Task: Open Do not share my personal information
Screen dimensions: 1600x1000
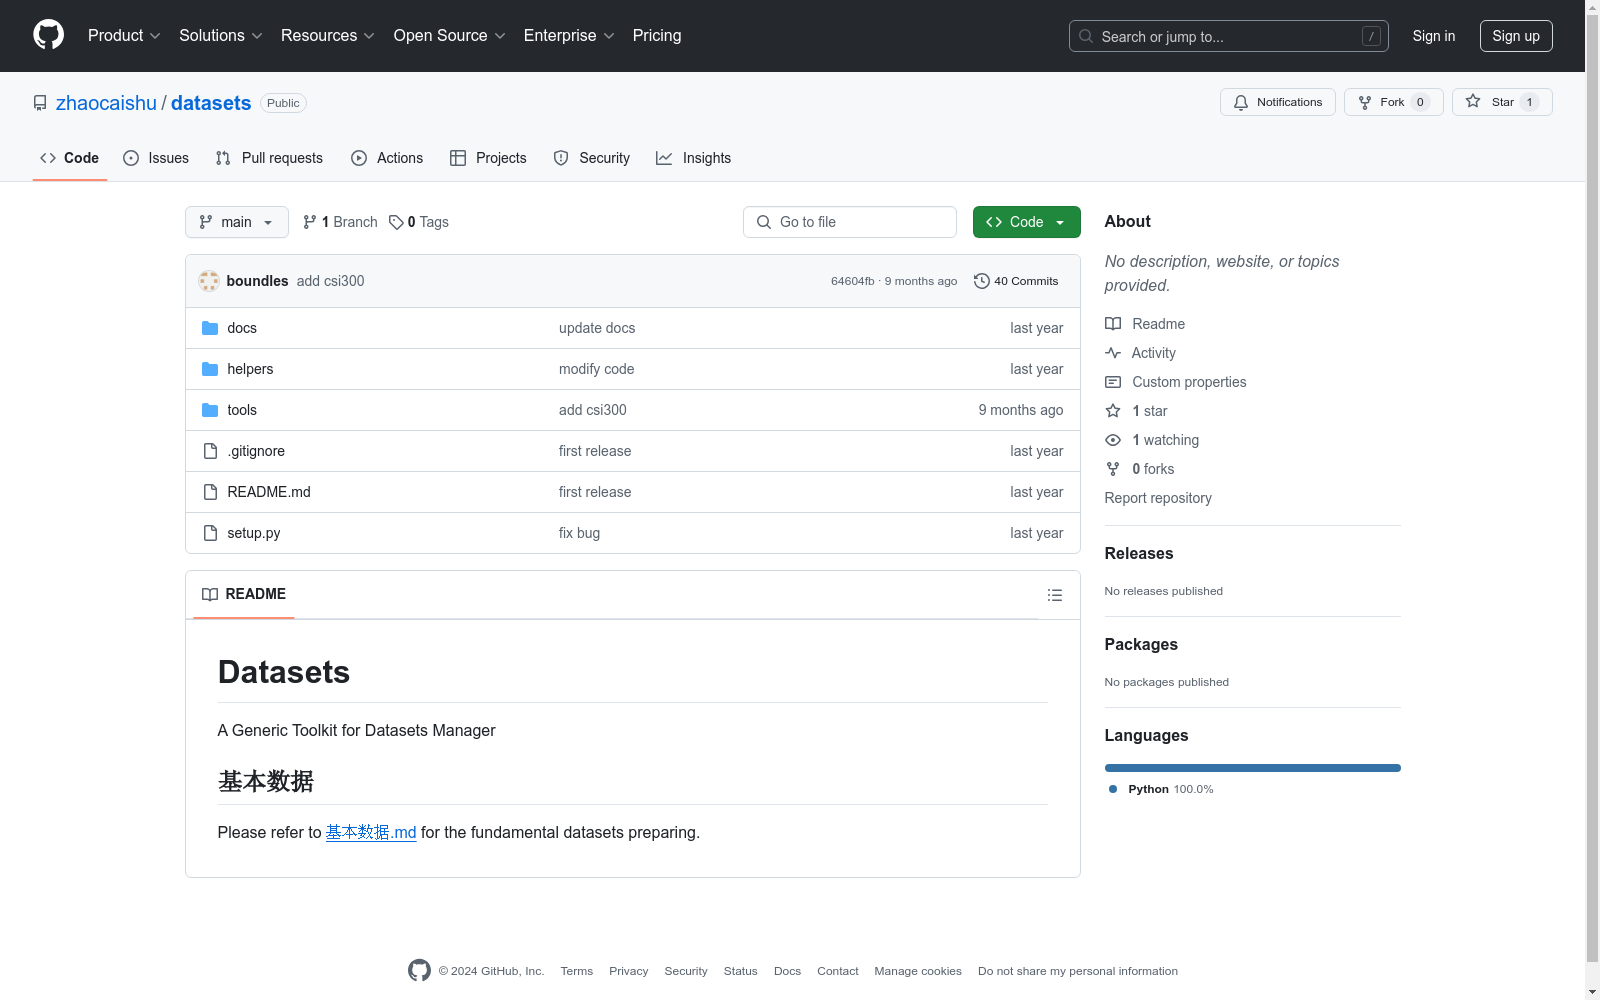Action: (1078, 971)
